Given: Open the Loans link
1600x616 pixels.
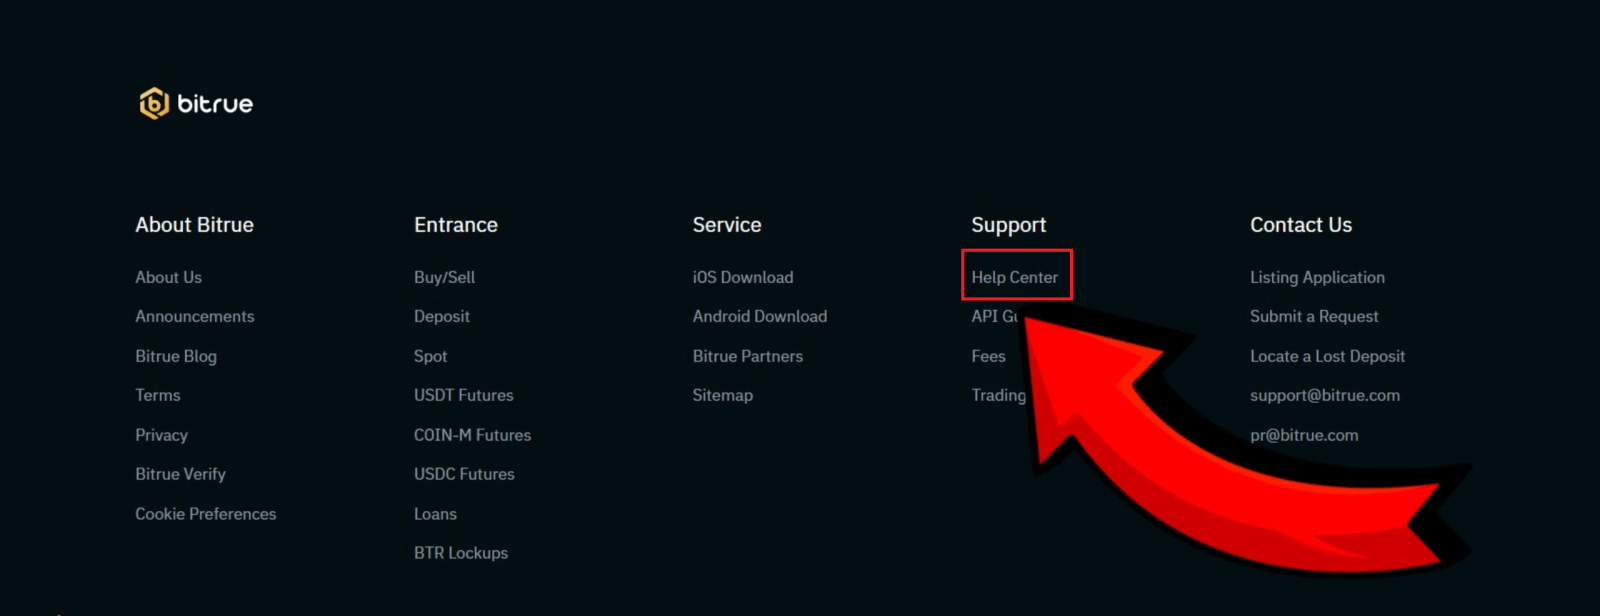Looking at the screenshot, I should 435,514.
